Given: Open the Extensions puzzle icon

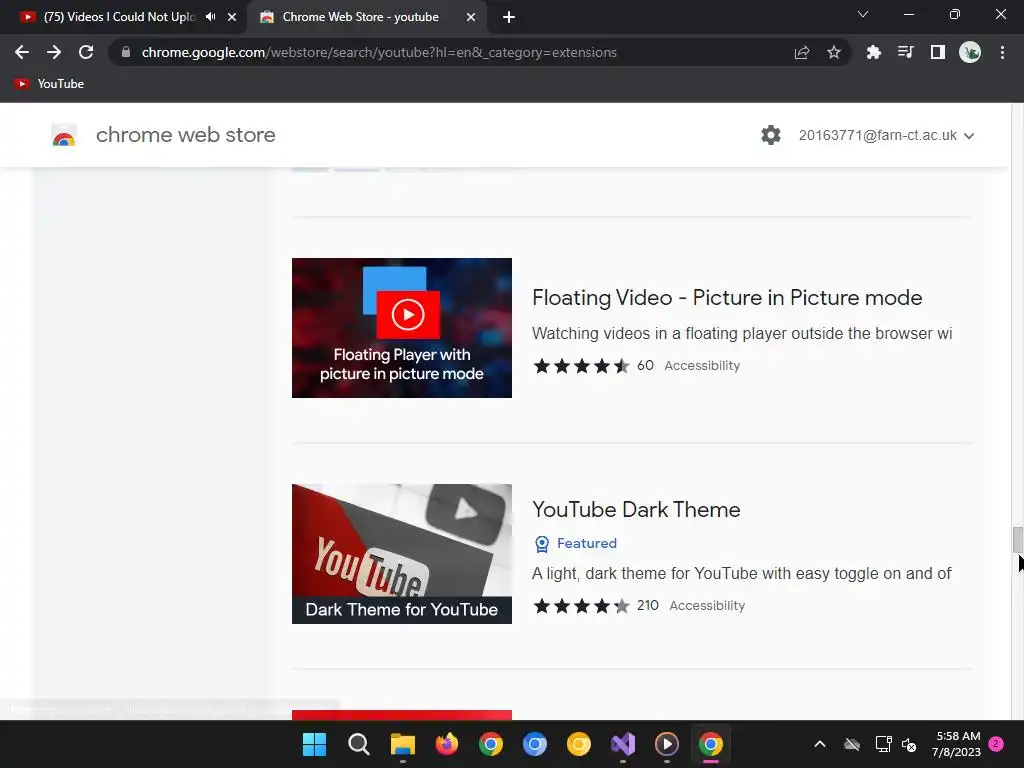Looking at the screenshot, I should (x=873, y=52).
